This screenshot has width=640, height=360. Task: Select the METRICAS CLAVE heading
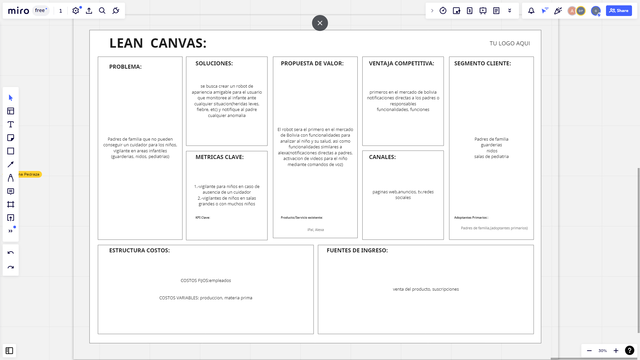pyautogui.click(x=219, y=157)
